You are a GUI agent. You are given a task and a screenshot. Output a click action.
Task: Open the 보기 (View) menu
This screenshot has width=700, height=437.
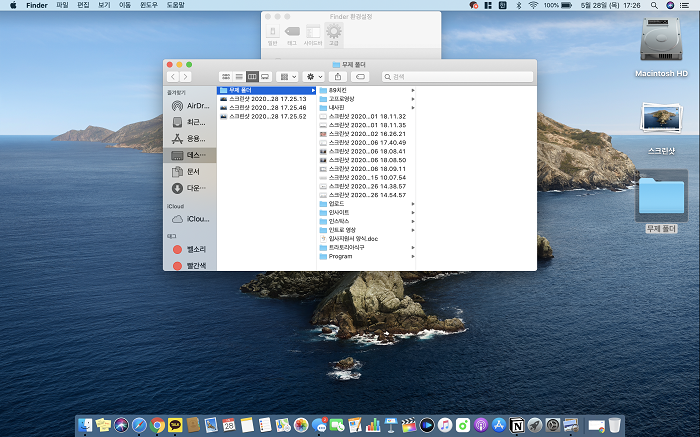click(104, 5)
